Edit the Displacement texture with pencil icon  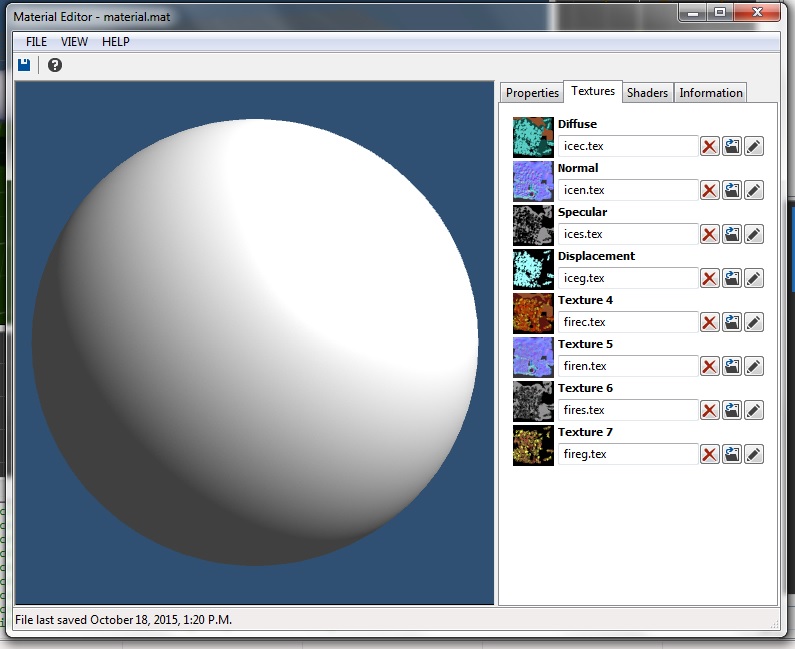coord(754,278)
